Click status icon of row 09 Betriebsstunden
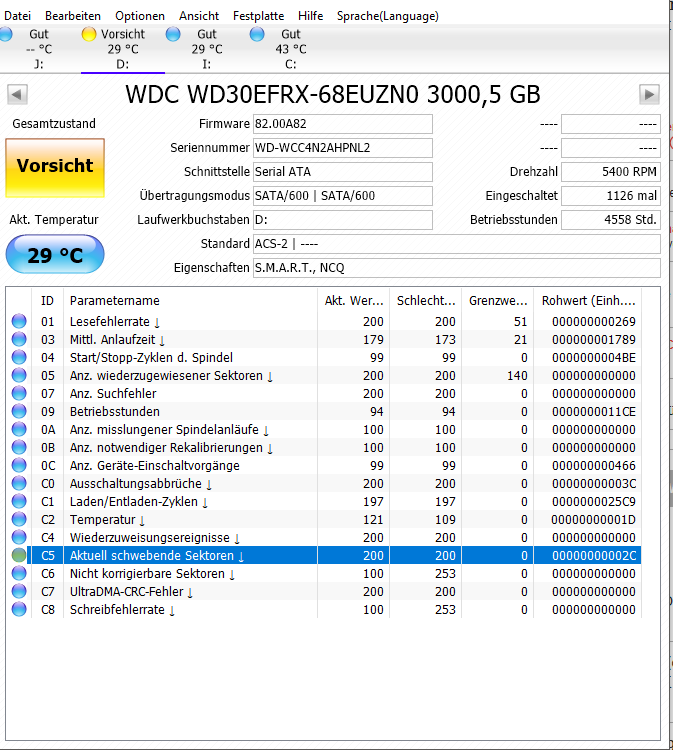 pos(19,411)
